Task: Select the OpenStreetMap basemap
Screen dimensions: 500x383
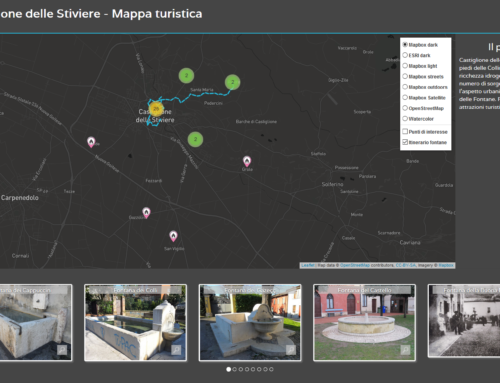Action: 405,108
